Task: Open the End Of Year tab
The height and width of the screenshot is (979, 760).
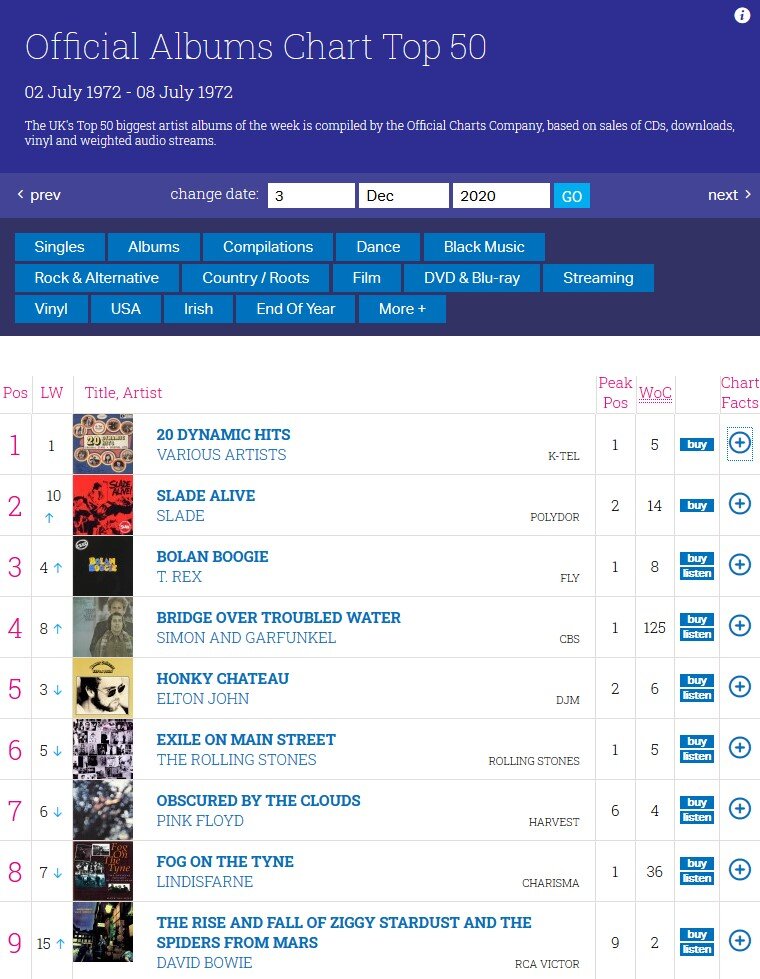Action: pos(295,309)
